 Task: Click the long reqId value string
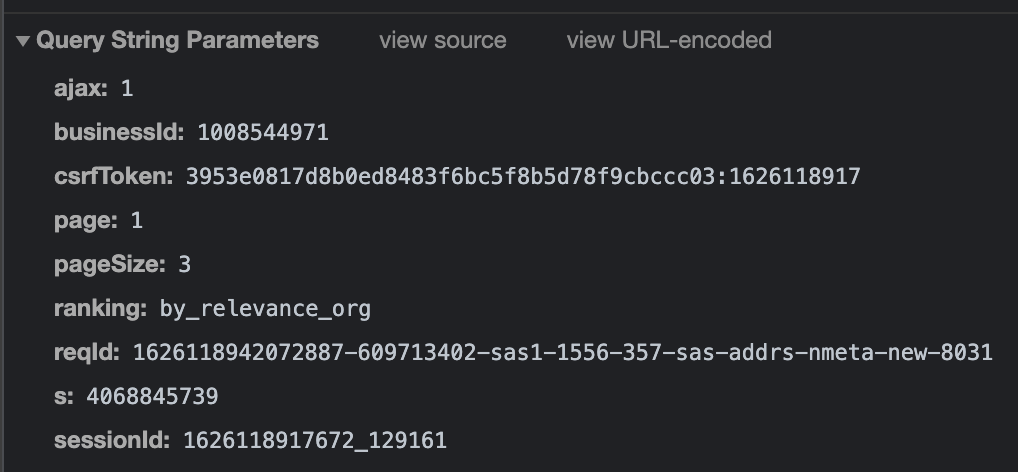tap(562, 352)
